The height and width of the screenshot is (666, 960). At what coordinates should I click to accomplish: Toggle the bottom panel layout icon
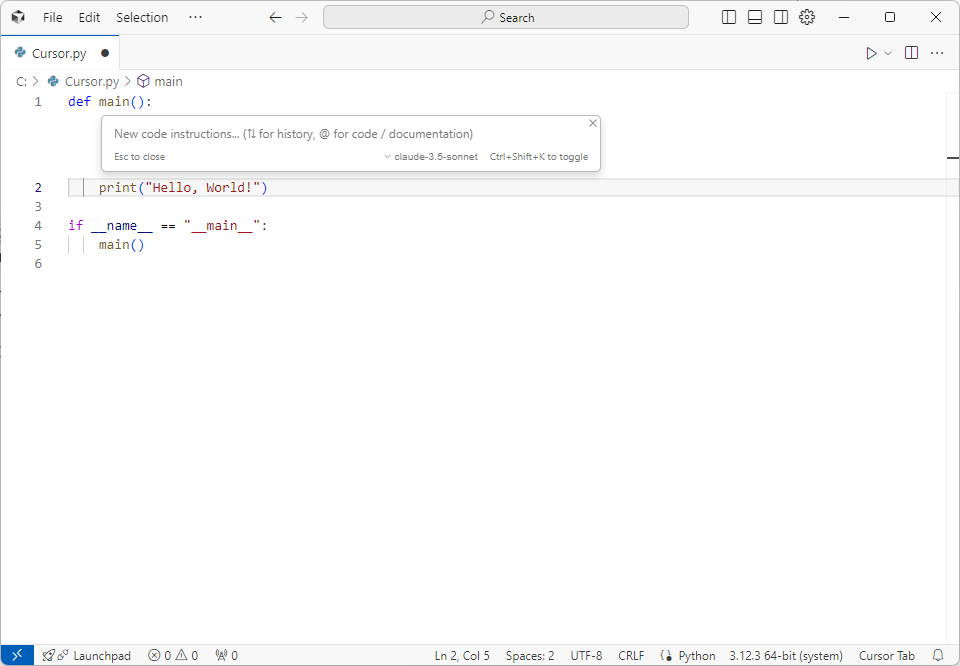[755, 17]
